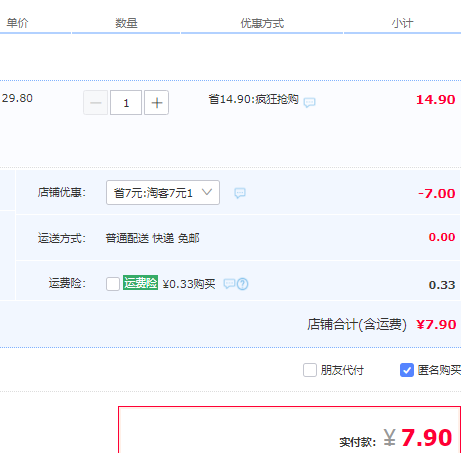The height and width of the screenshot is (453, 468).
Task: Click the comment bubble icon after ¥0.33购买
Action: [x=229, y=284]
